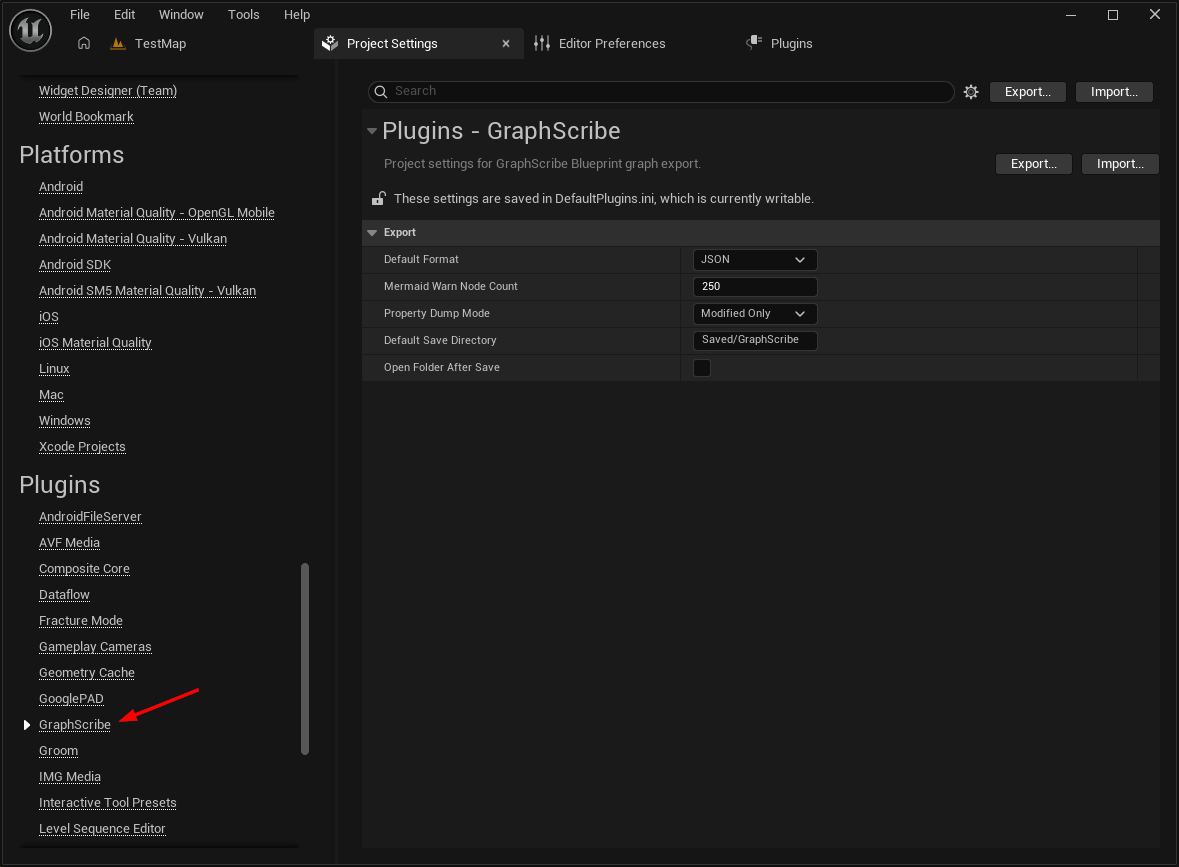Viewport: 1179px width, 867px height.
Task: Close the Project Settings tab
Action: [506, 44]
